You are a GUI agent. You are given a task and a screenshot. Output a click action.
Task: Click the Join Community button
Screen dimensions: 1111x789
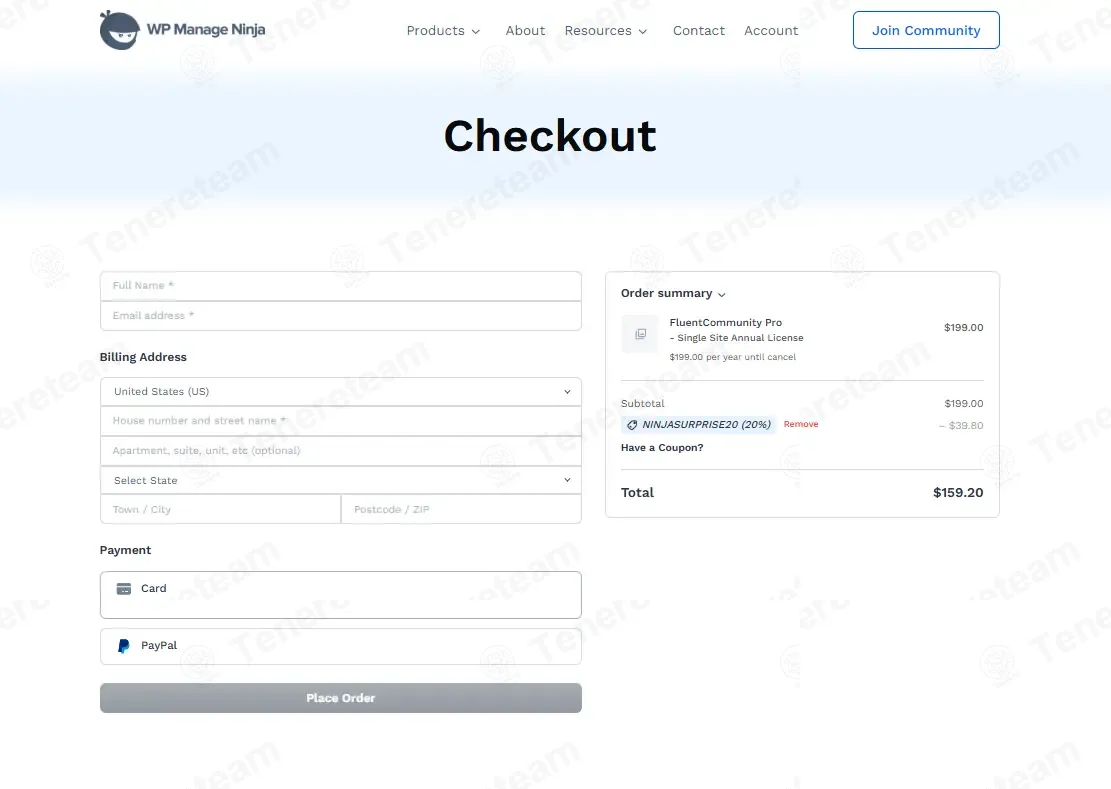(x=925, y=30)
